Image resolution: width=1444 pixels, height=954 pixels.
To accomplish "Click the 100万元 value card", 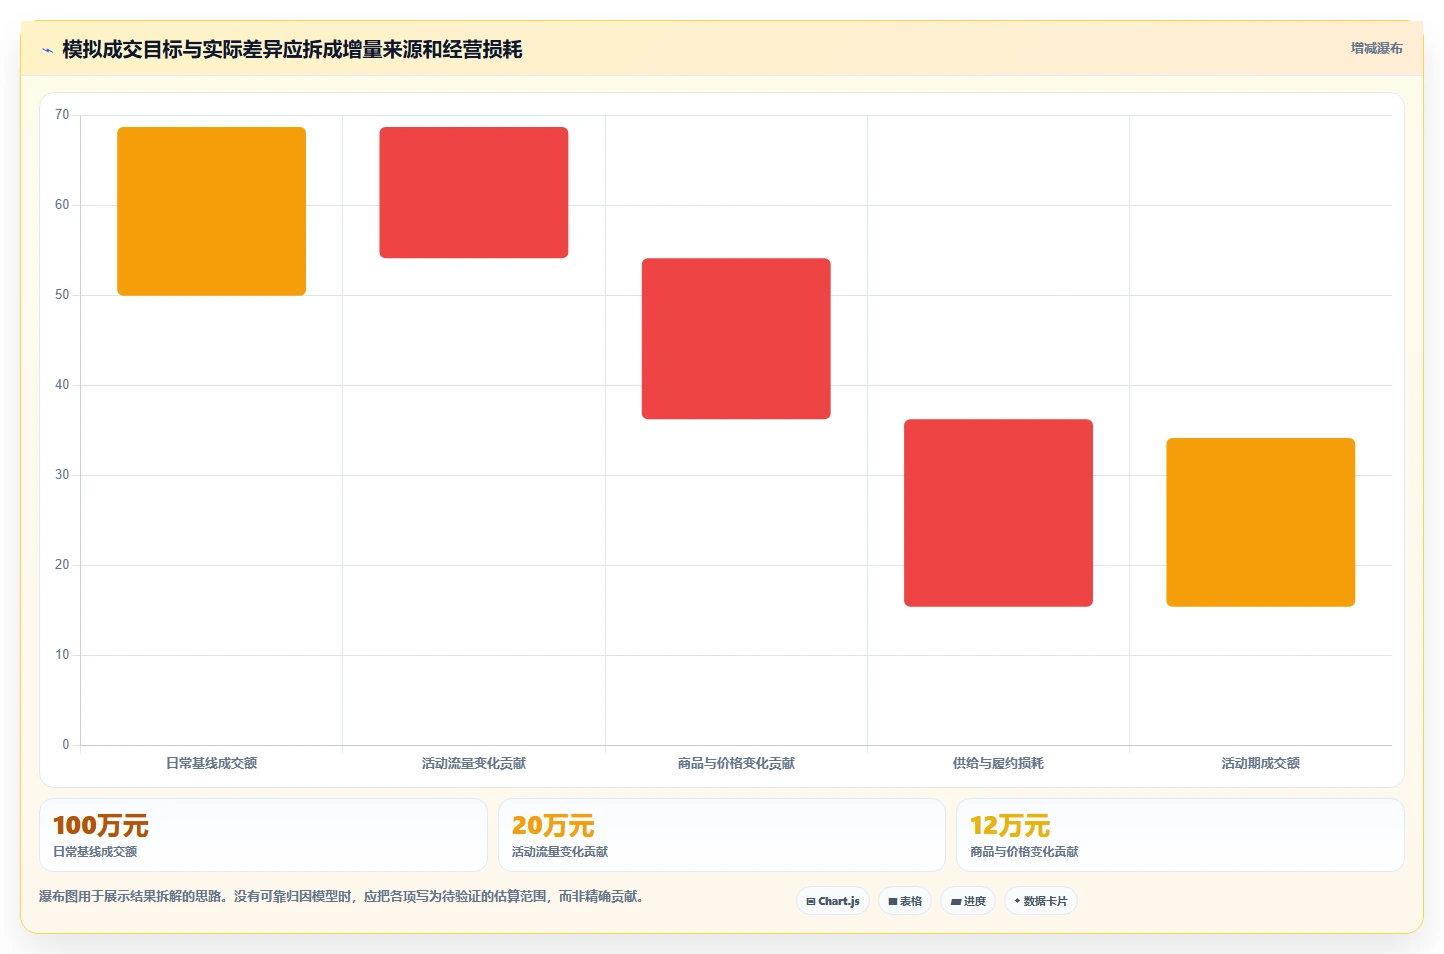I will 263,835.
